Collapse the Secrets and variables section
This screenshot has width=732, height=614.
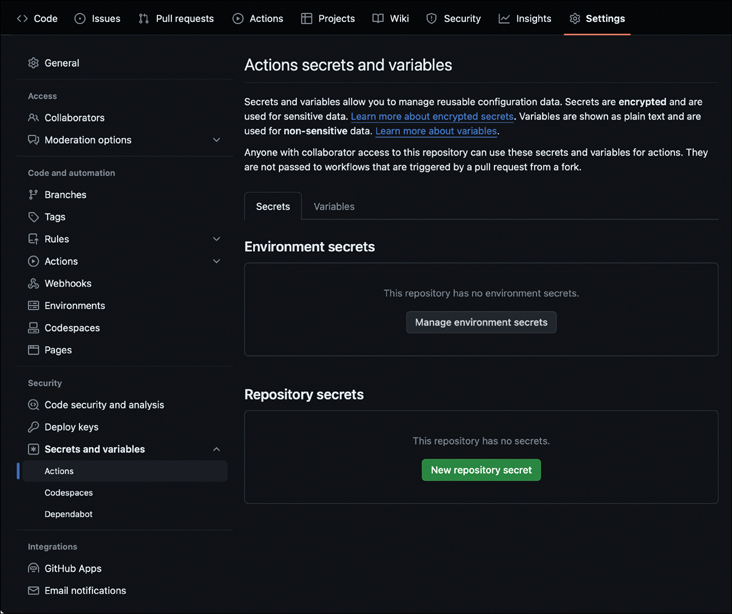point(216,450)
